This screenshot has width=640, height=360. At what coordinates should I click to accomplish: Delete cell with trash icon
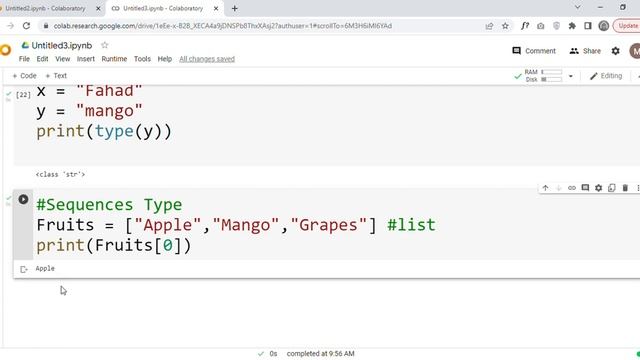pyautogui.click(x=625, y=188)
